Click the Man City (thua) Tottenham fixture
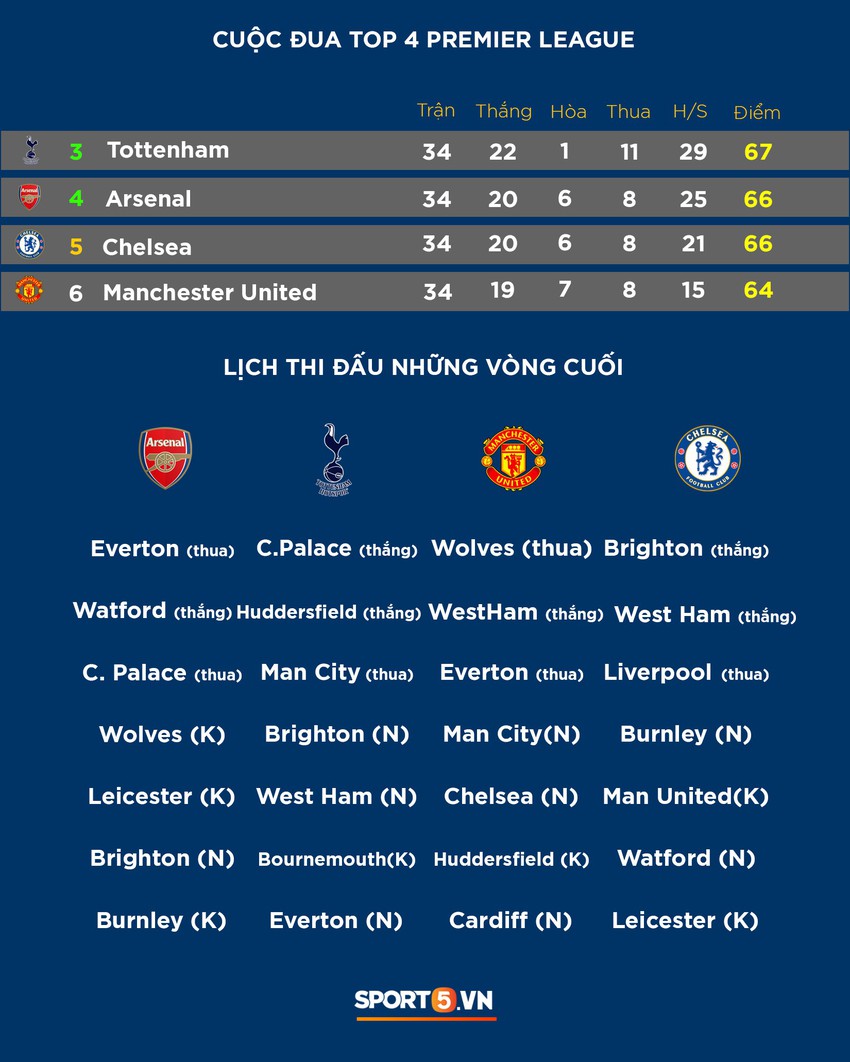Viewport: 850px width, 1062px height. [337, 673]
